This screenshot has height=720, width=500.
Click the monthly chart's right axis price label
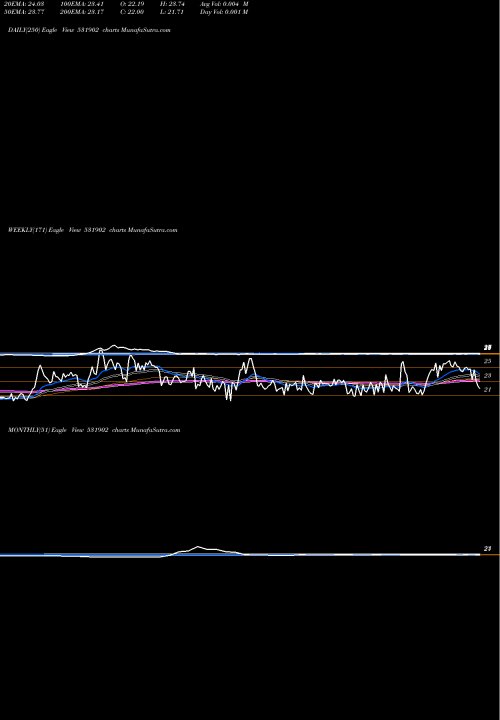point(488,549)
